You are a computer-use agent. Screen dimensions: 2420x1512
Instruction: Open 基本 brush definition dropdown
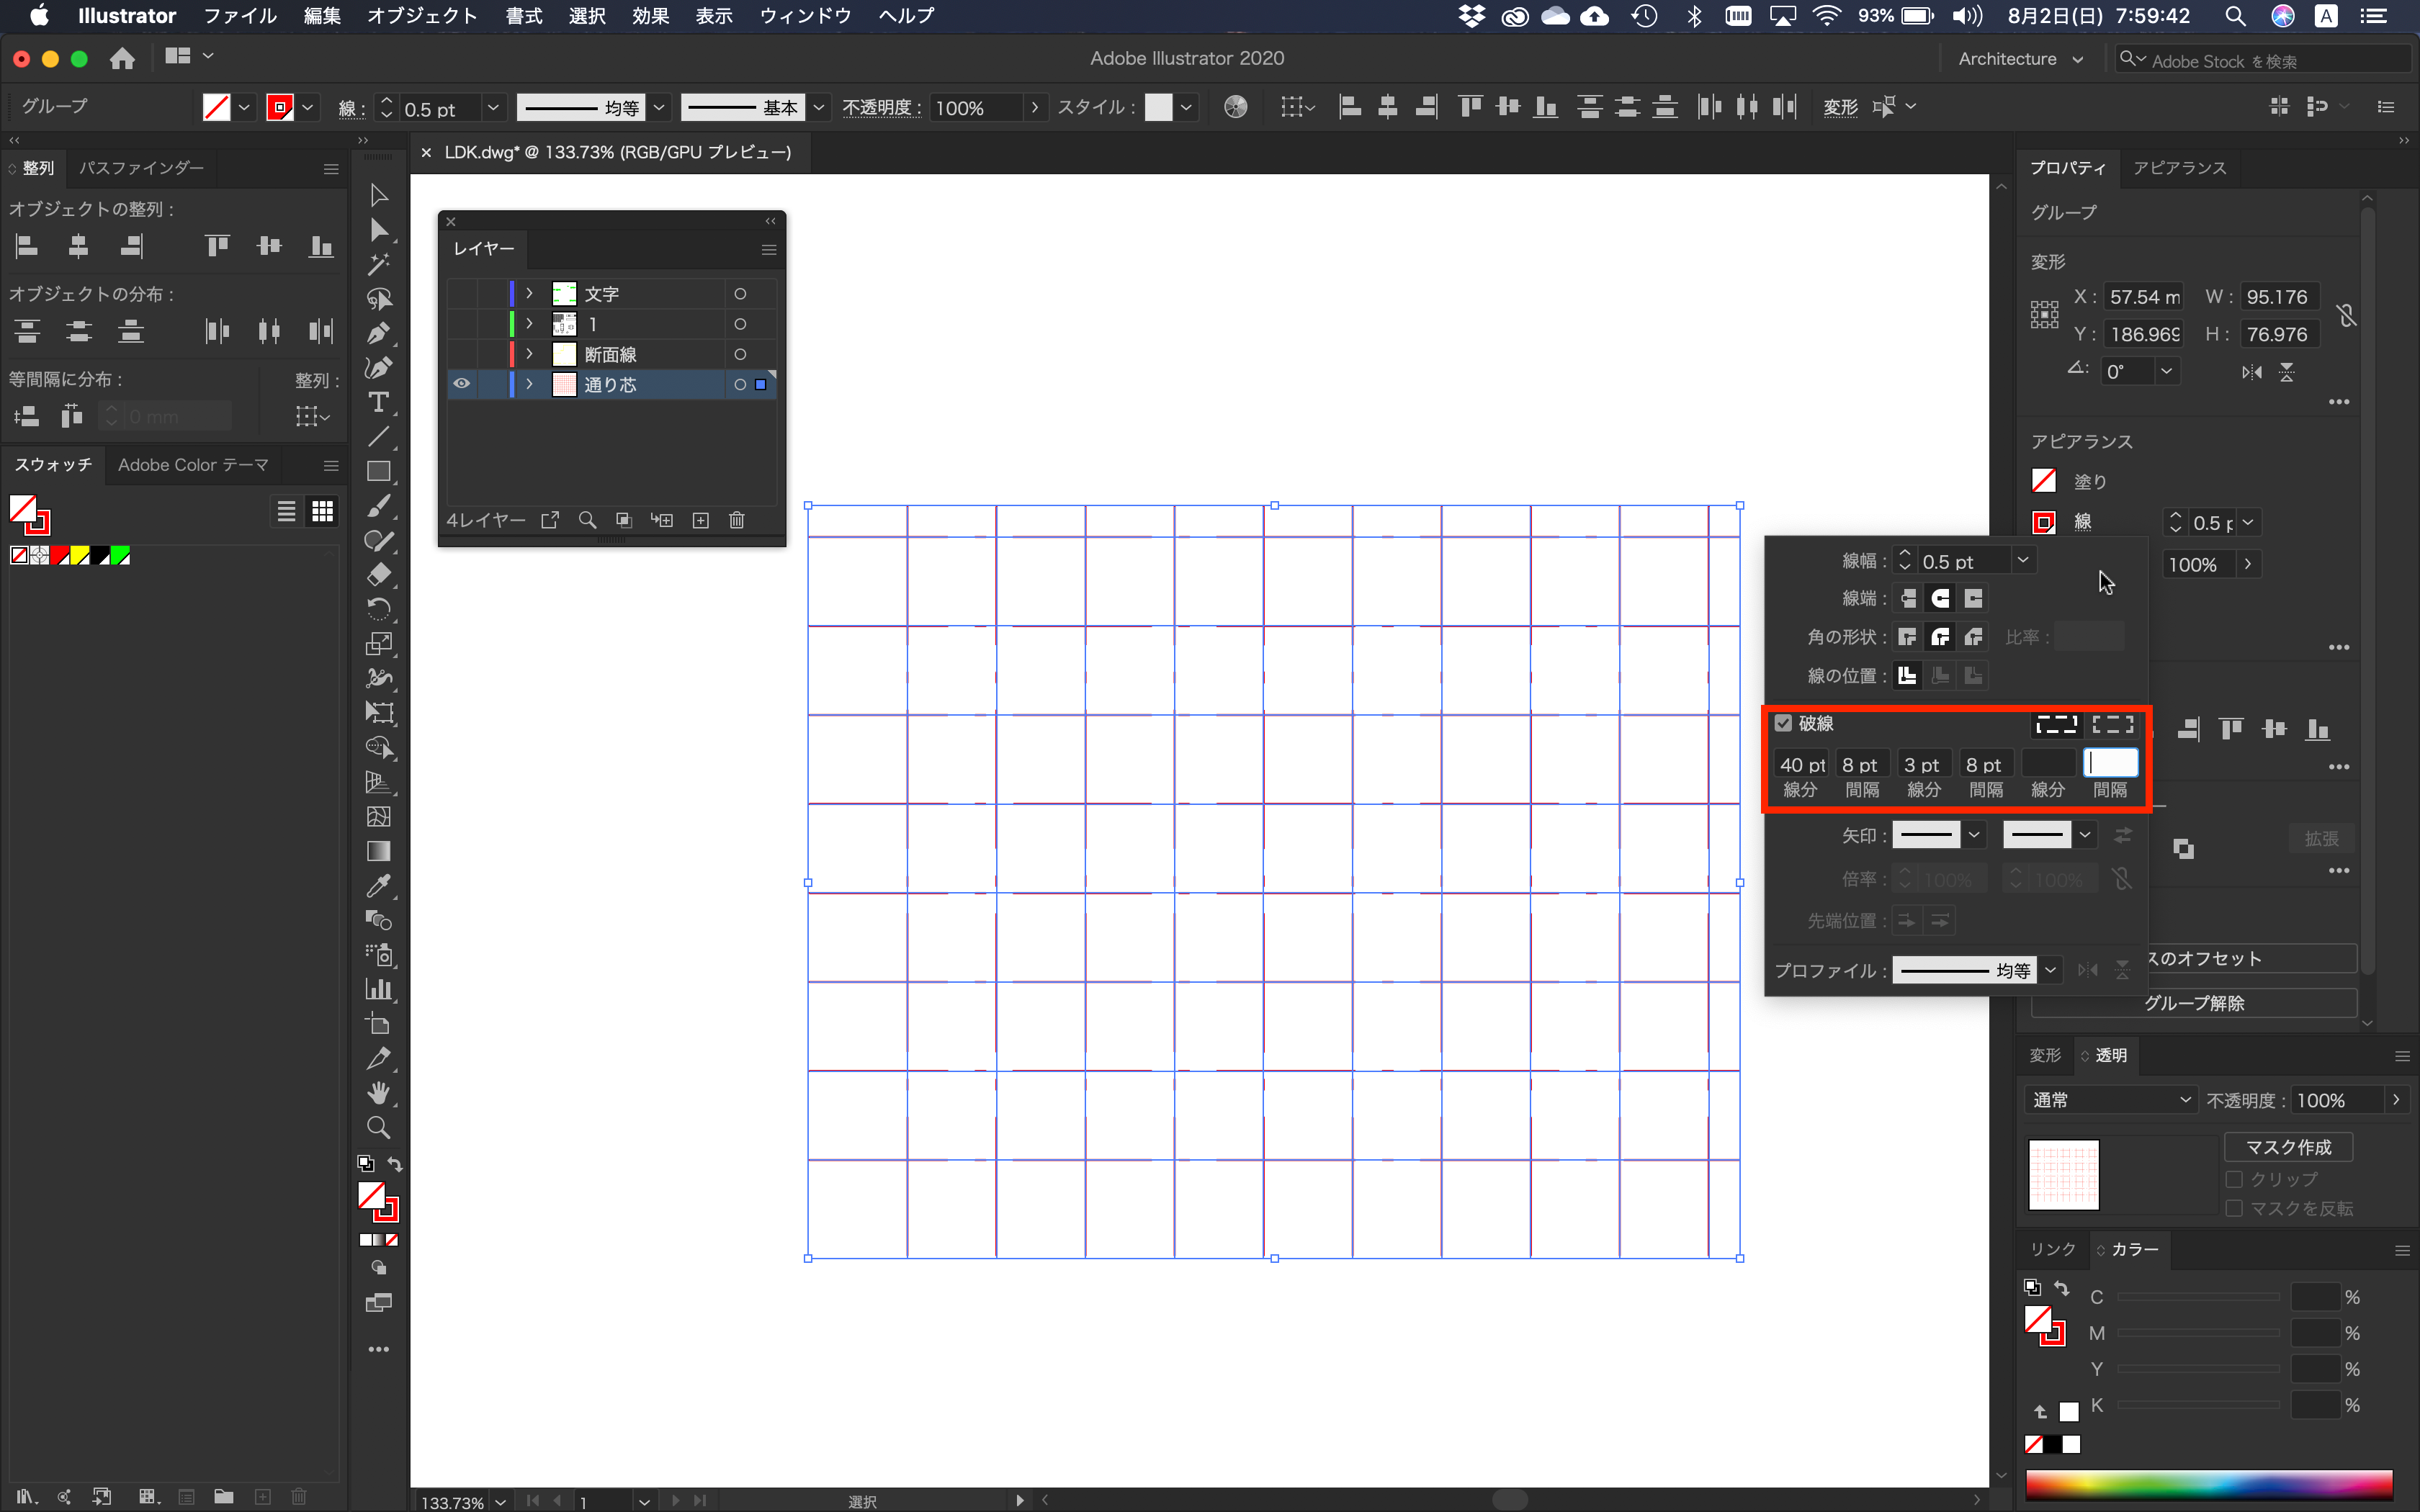click(x=819, y=107)
